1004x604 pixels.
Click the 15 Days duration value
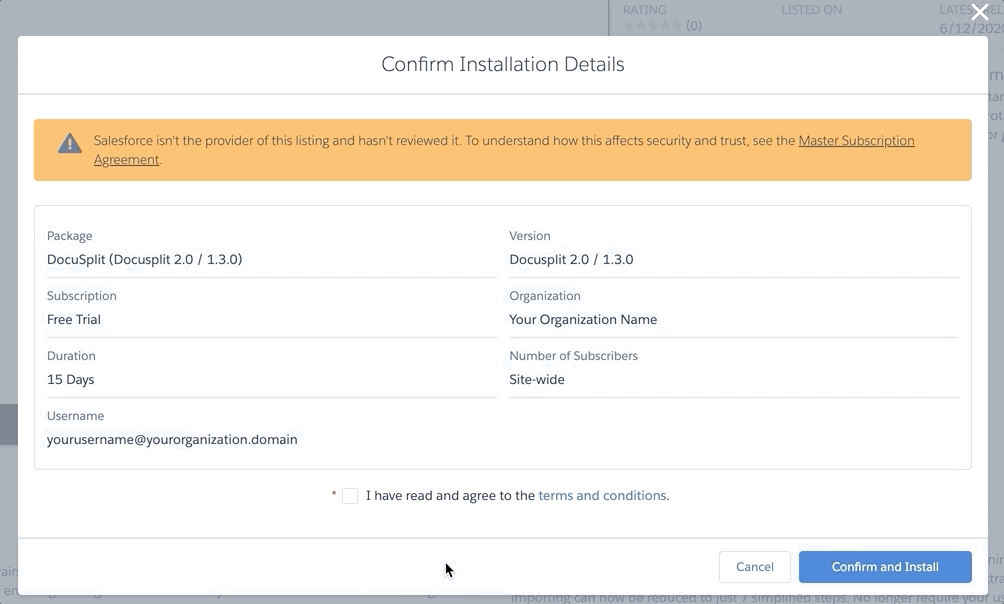[x=70, y=380]
